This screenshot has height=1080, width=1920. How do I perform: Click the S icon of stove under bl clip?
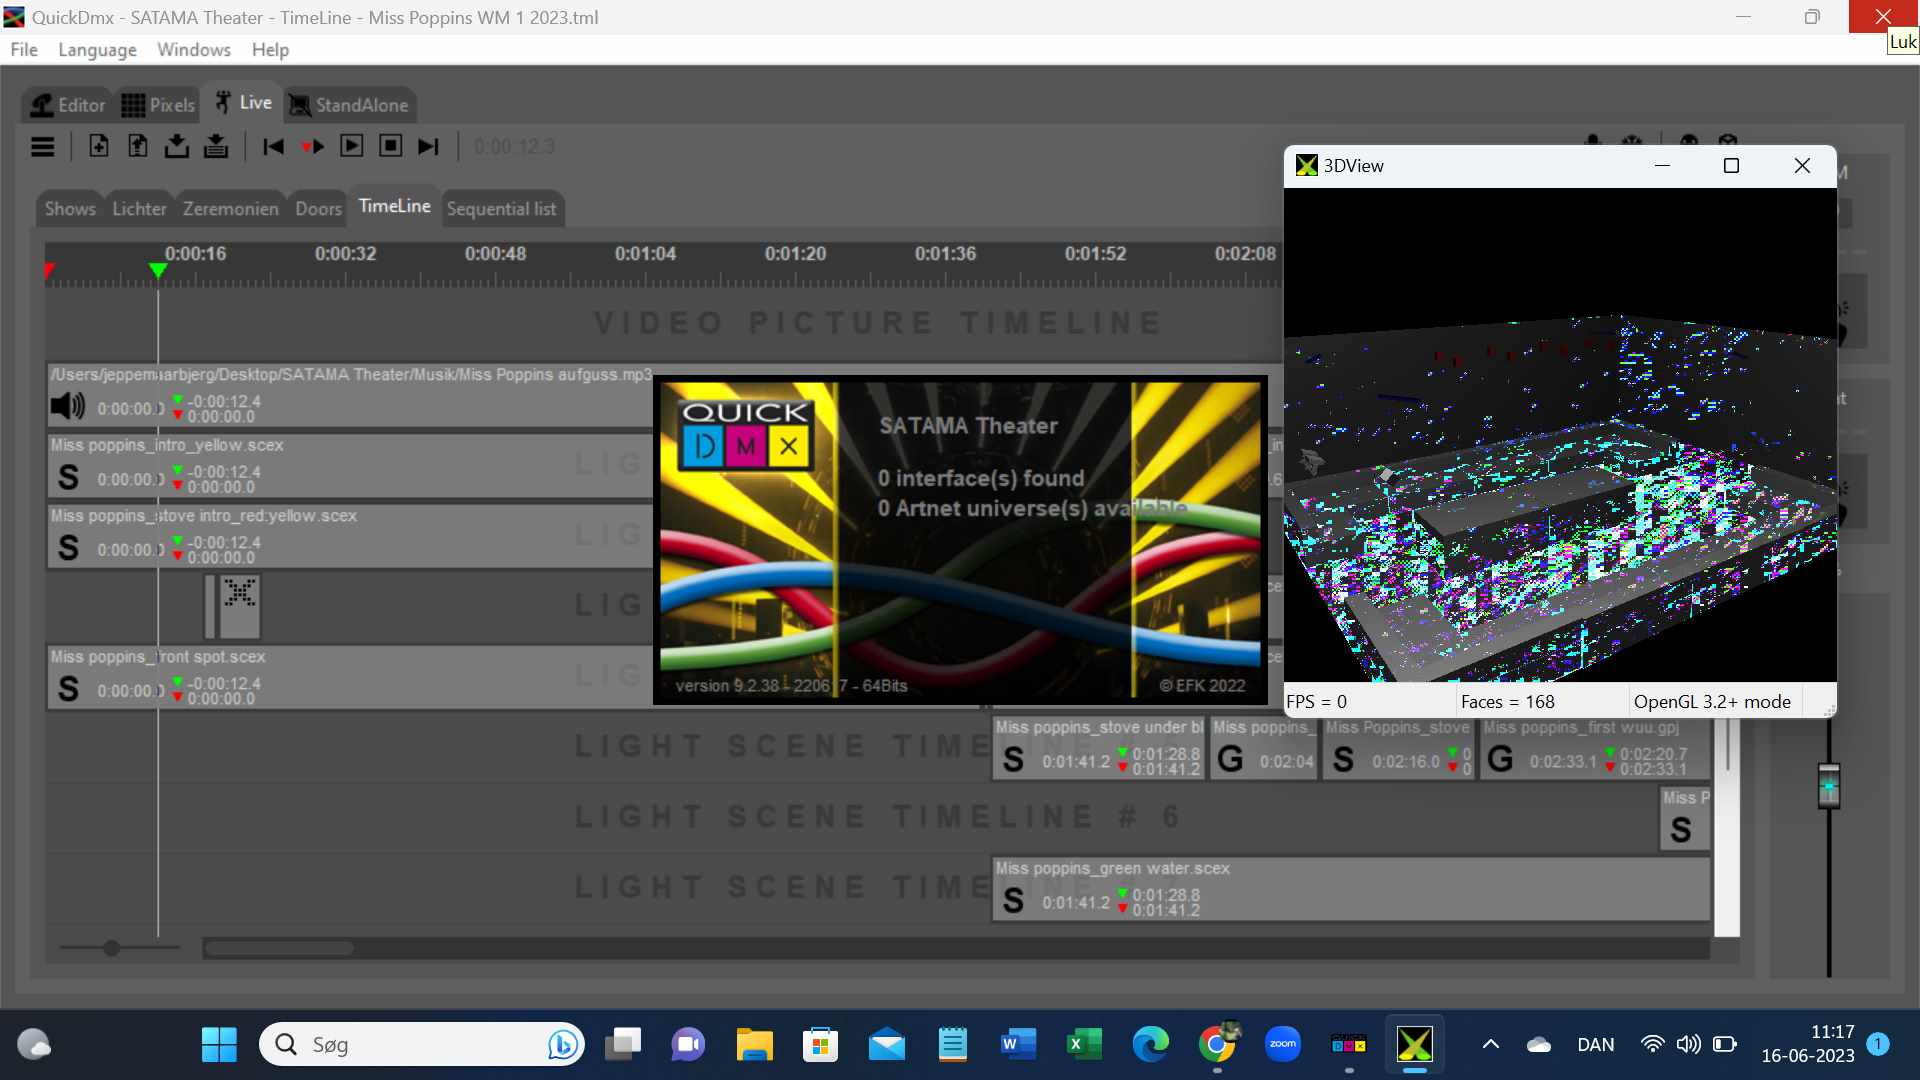tap(1013, 759)
